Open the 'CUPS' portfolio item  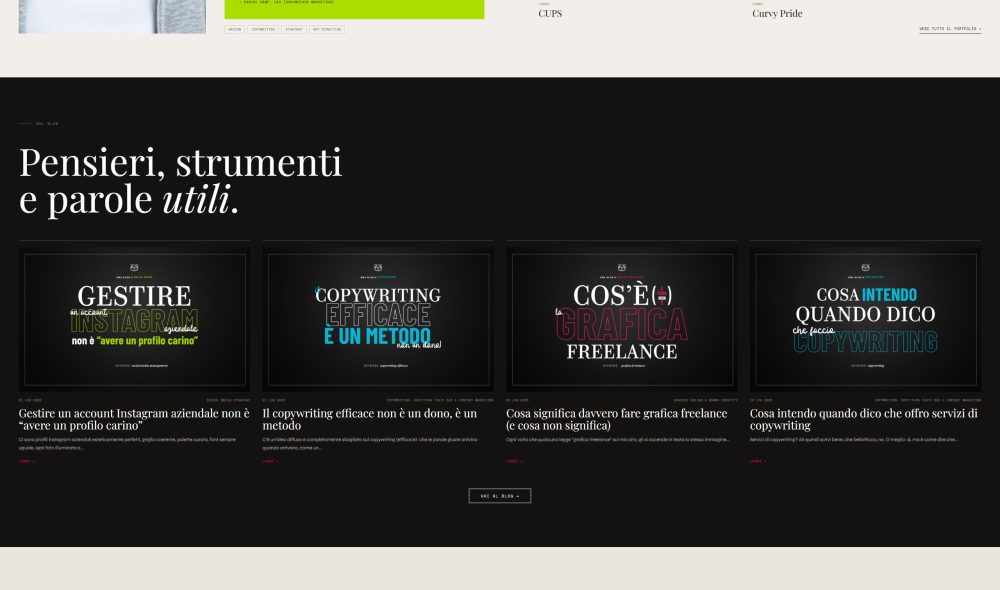coord(550,13)
